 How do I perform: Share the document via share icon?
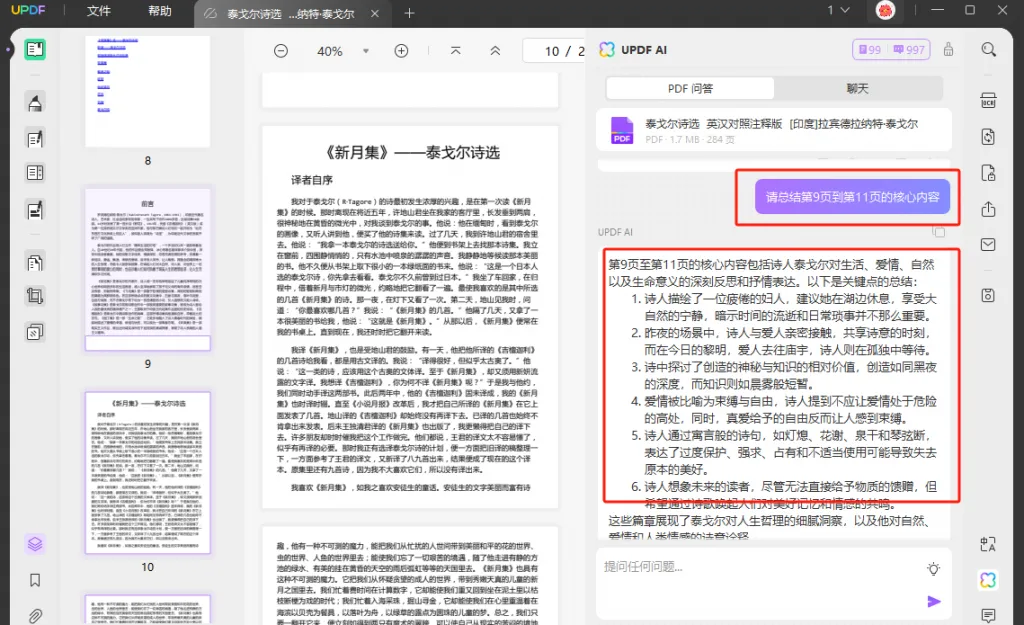[x=988, y=209]
